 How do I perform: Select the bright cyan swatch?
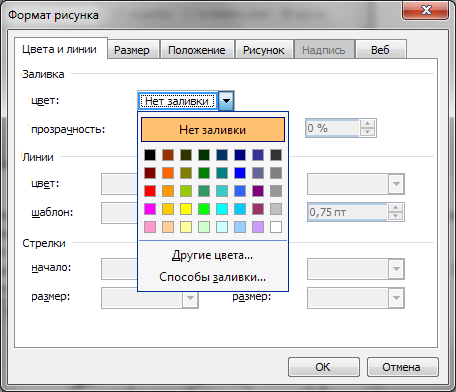click(x=222, y=209)
